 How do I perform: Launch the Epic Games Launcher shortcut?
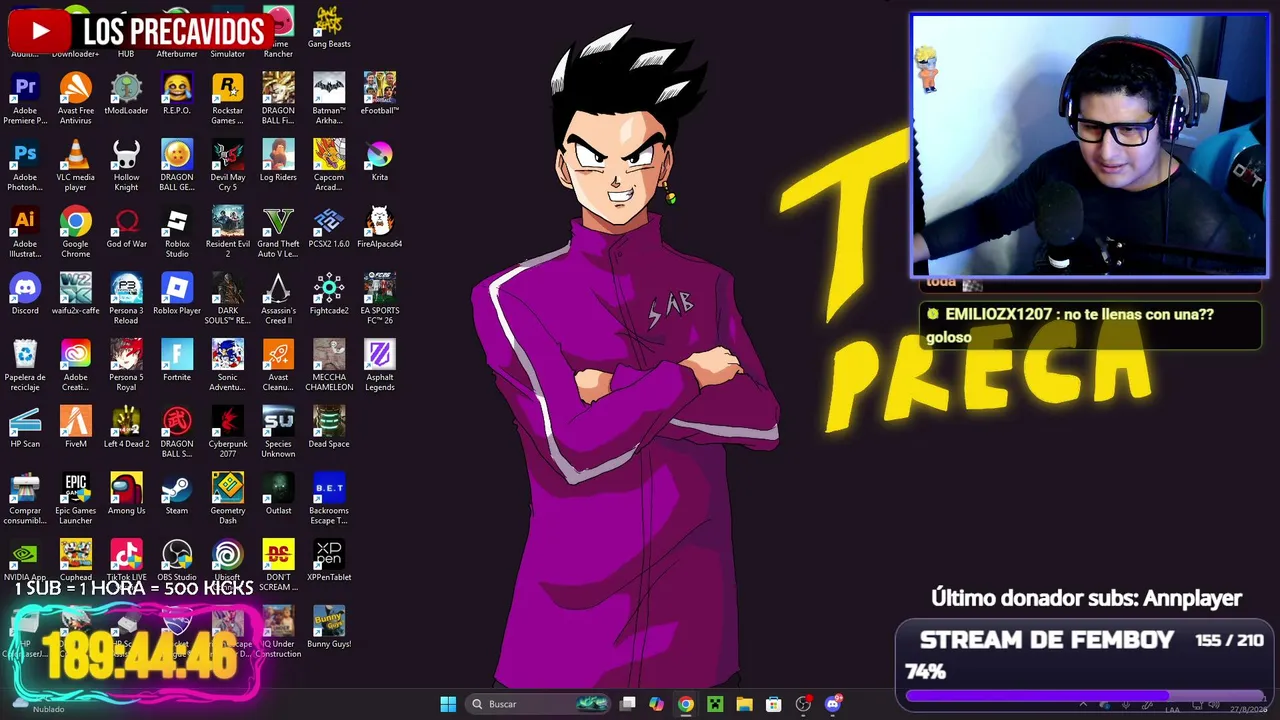point(76,499)
